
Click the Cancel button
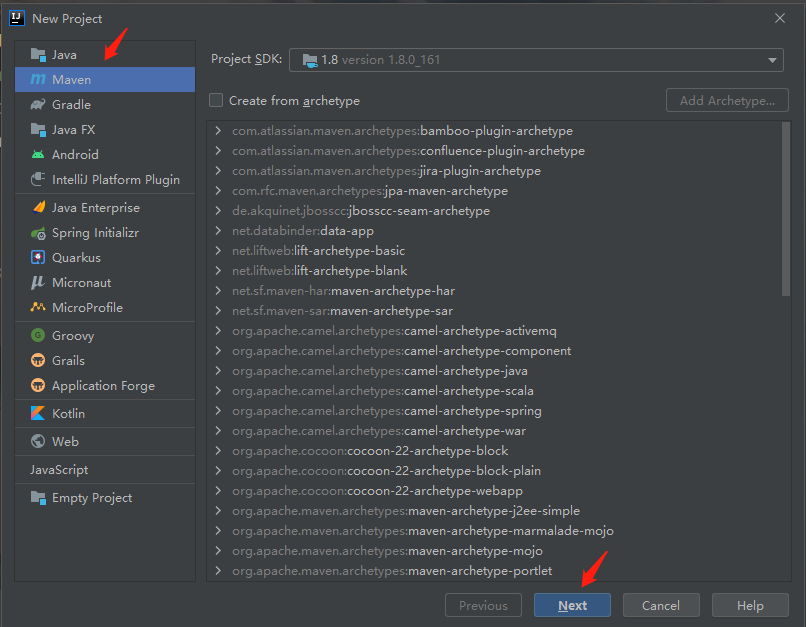coord(661,605)
